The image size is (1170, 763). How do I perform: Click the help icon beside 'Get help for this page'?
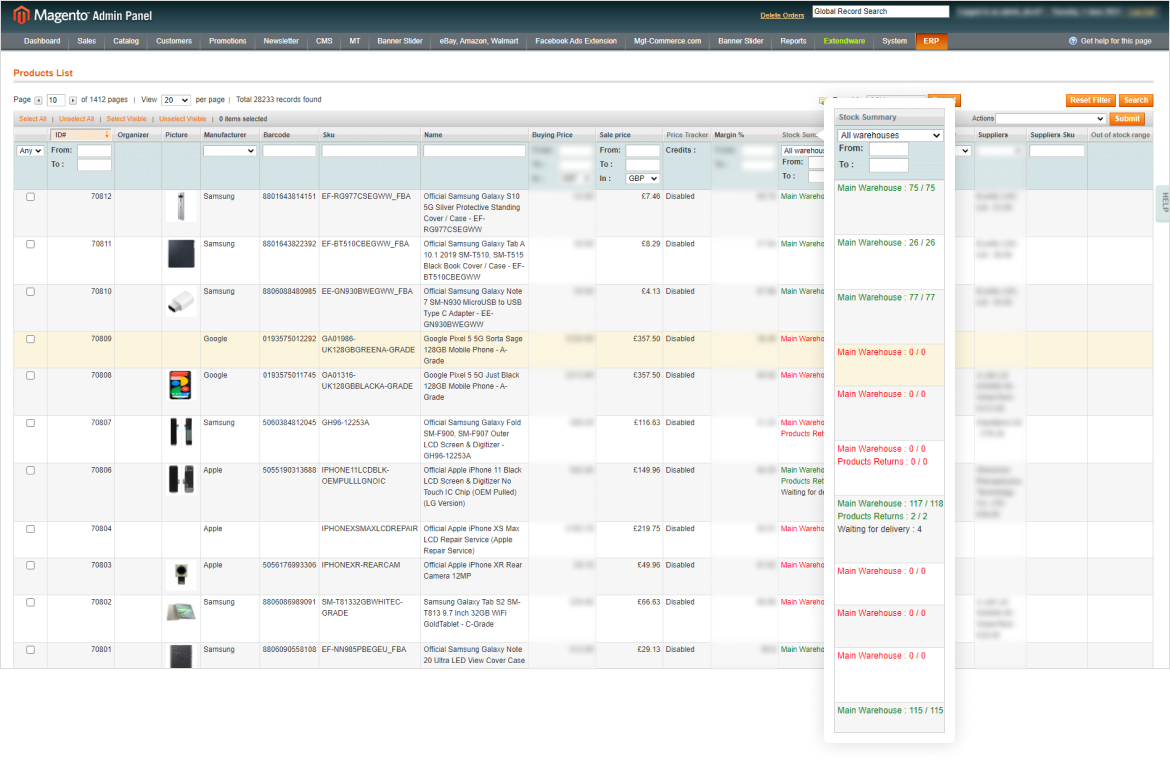[1073, 41]
